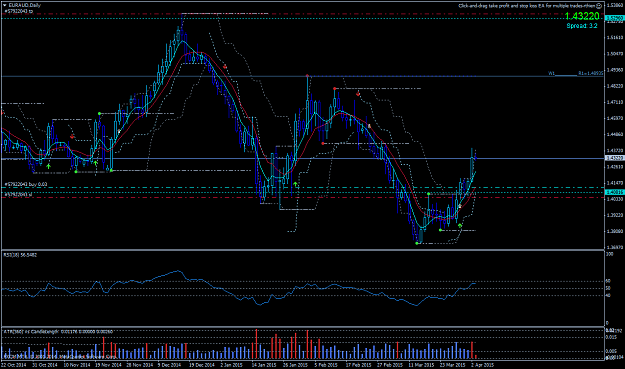Image resolution: width=625 pixels, height=369 pixels.
Task: Click the W1 R1 pivot level label
Action: coord(576,73)
